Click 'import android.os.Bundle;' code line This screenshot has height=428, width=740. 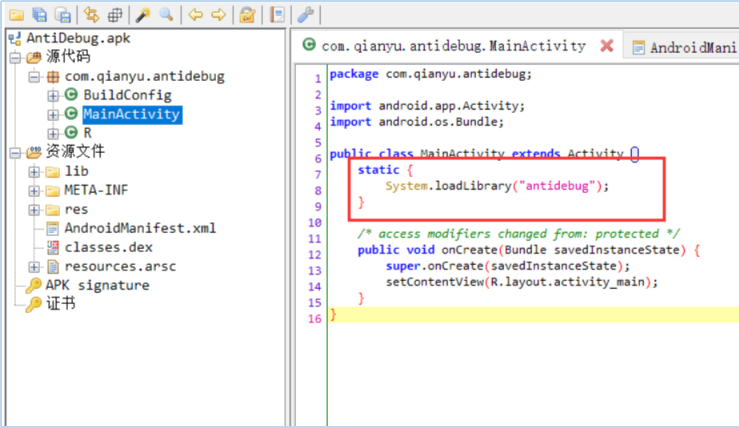[x=417, y=122]
